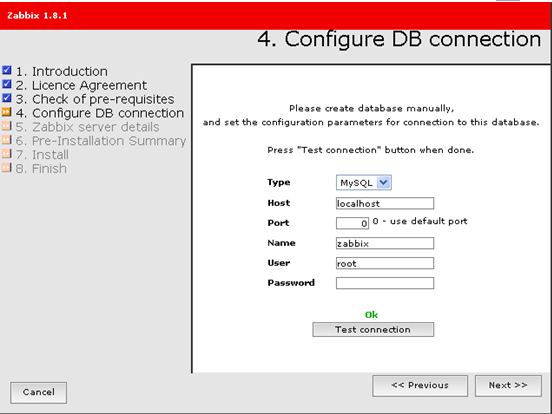Go back with << Previous button

coord(420,385)
